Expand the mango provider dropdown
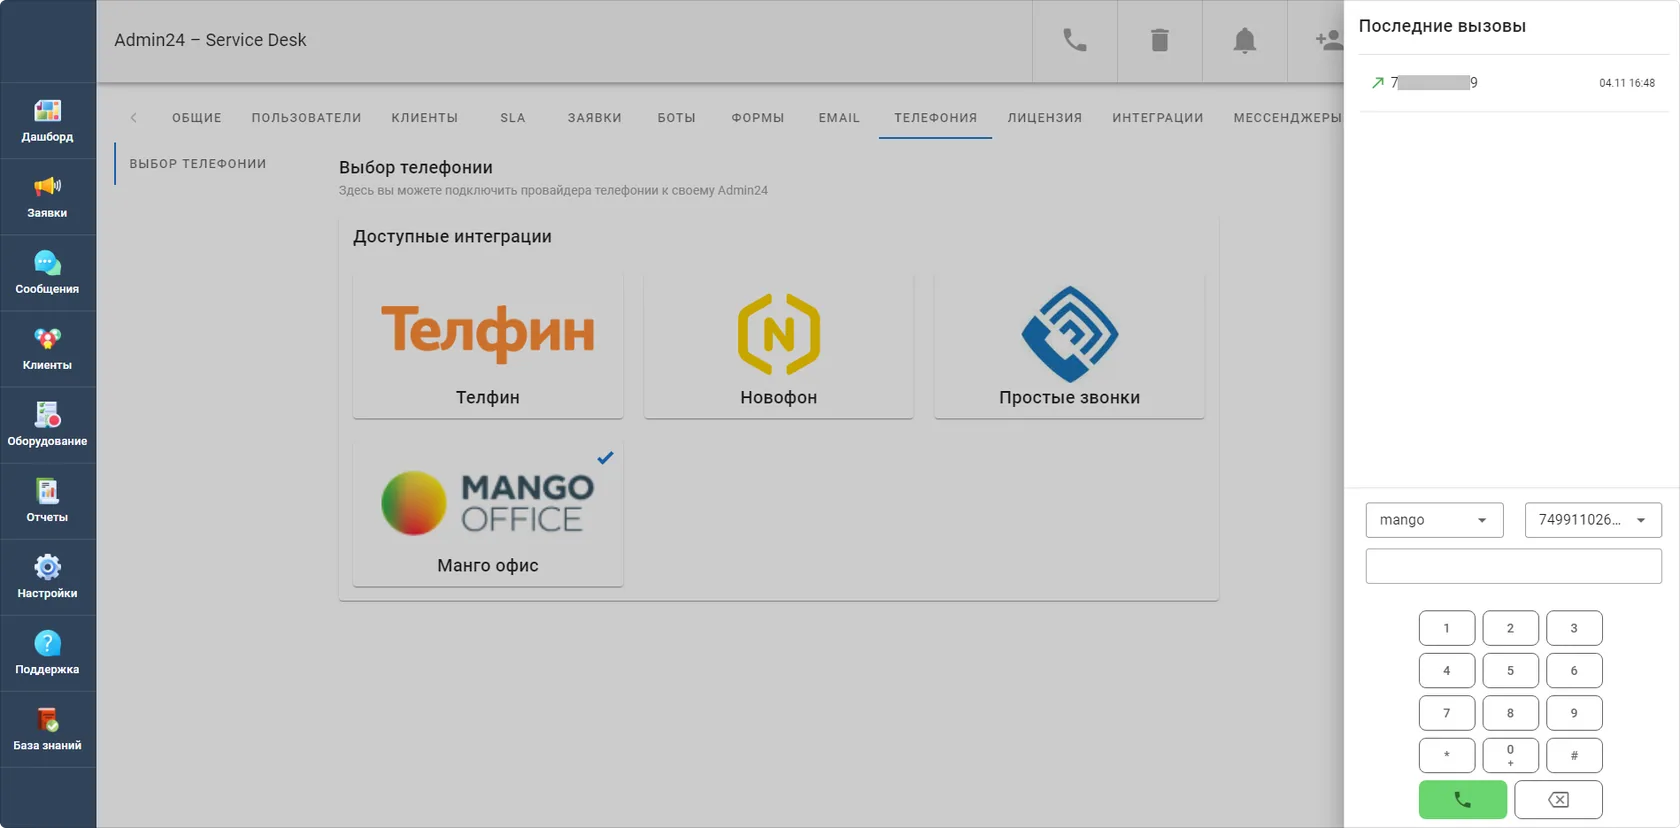 pos(1434,520)
